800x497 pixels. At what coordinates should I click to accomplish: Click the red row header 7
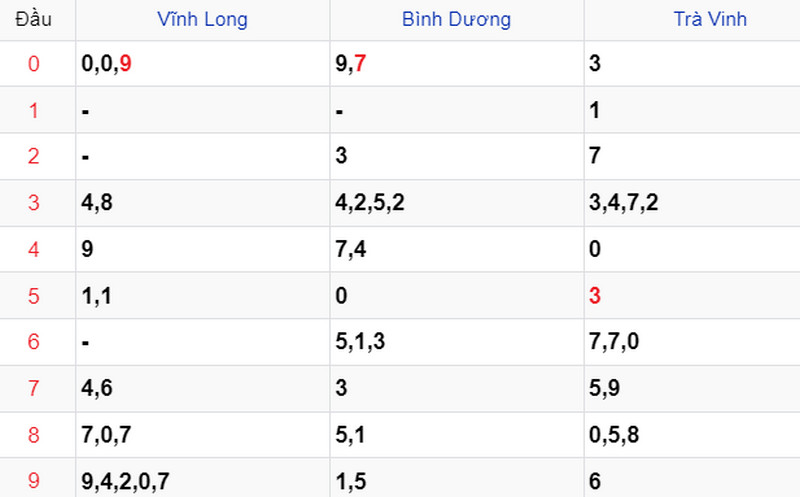34,388
